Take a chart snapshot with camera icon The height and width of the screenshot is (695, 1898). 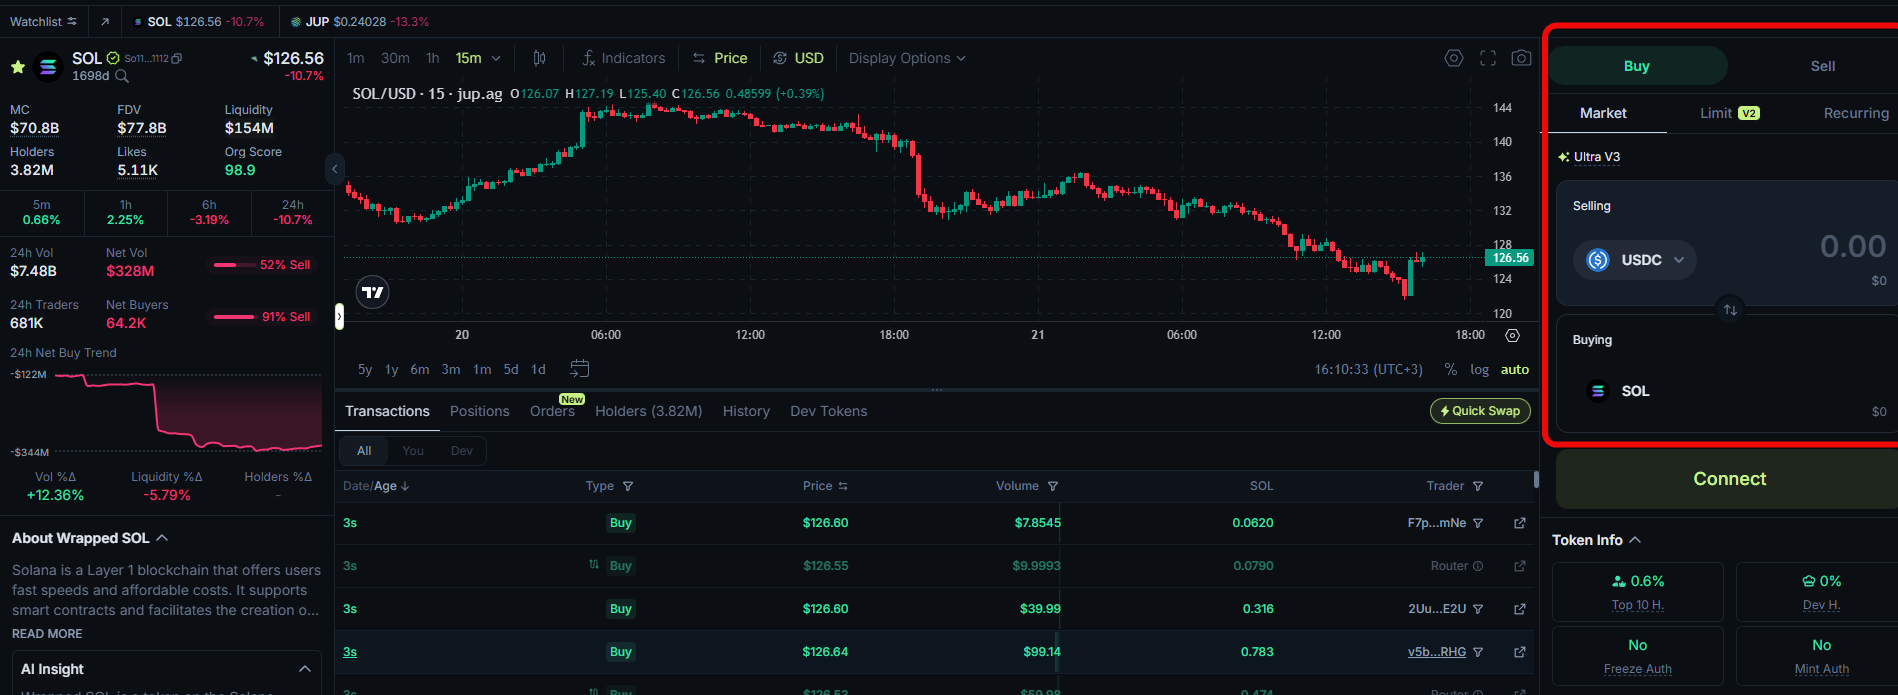click(x=1521, y=58)
